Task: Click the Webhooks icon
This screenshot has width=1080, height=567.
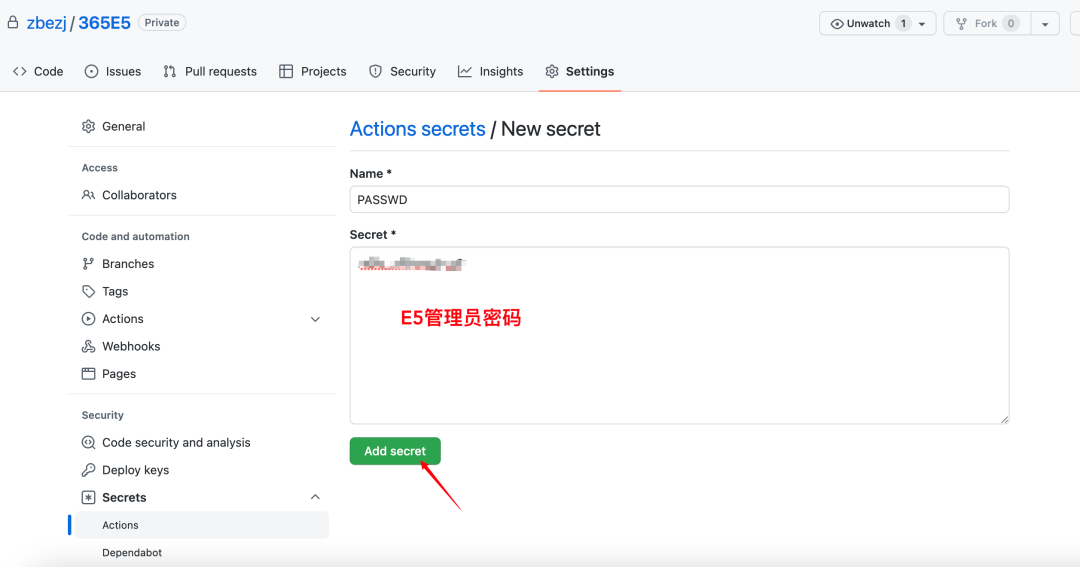Action: pyautogui.click(x=88, y=347)
